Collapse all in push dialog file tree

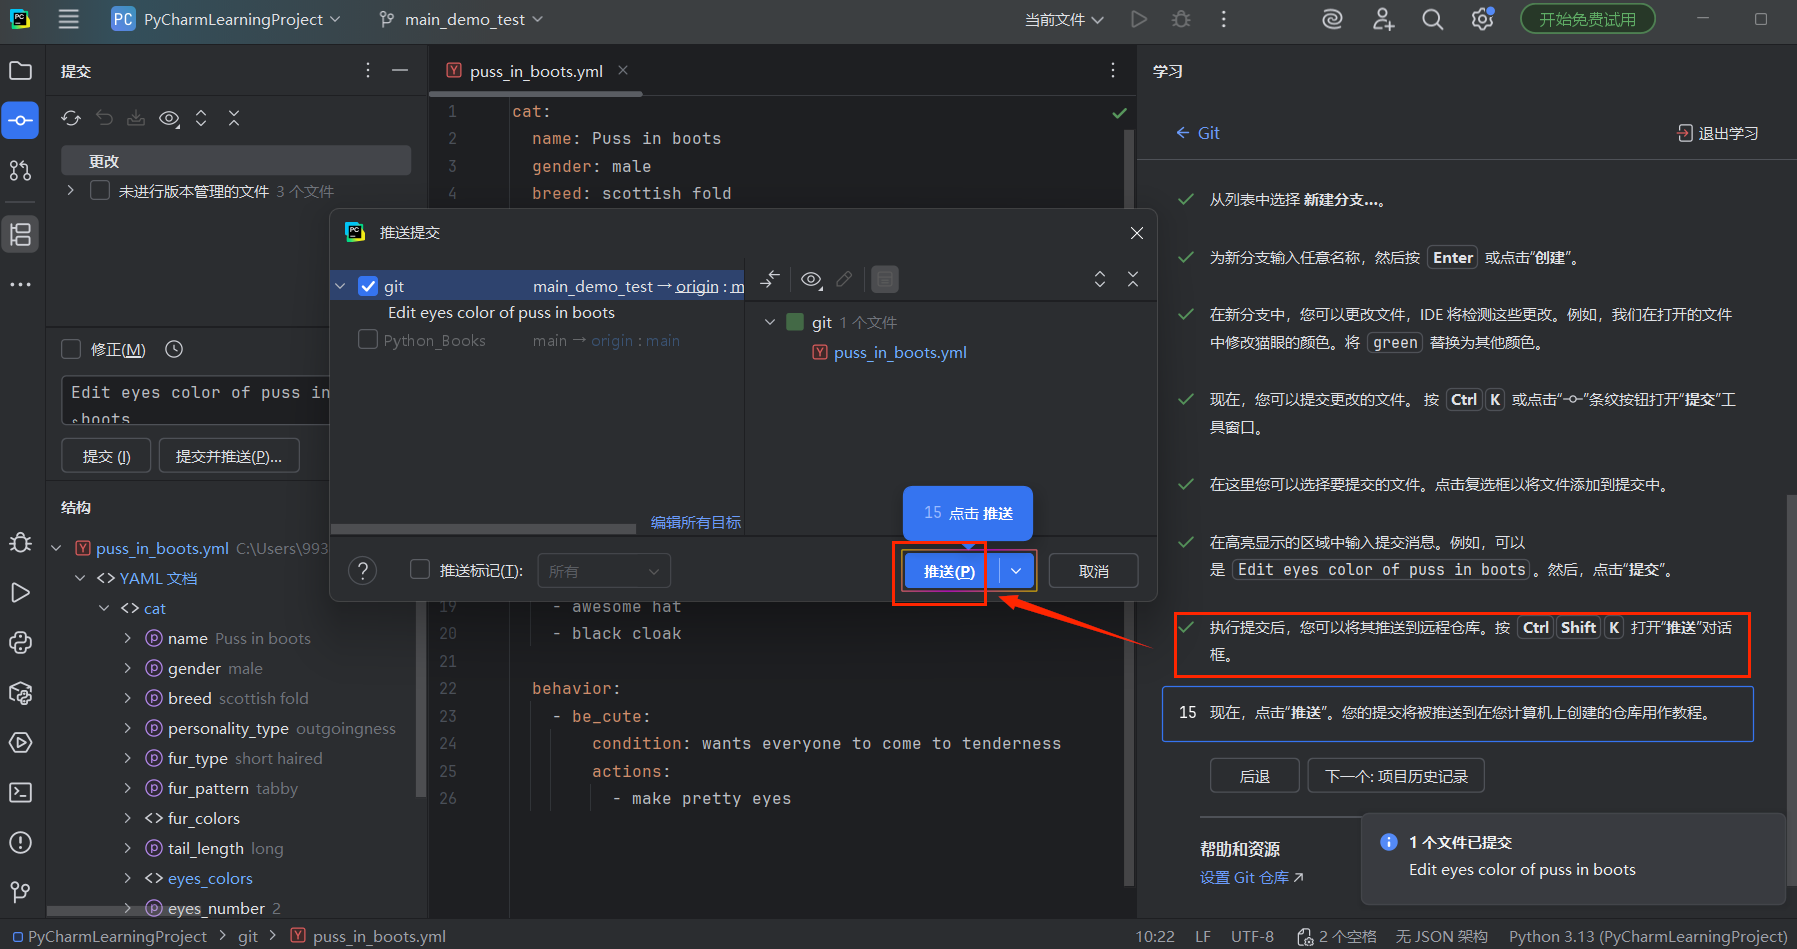[x=1133, y=279]
